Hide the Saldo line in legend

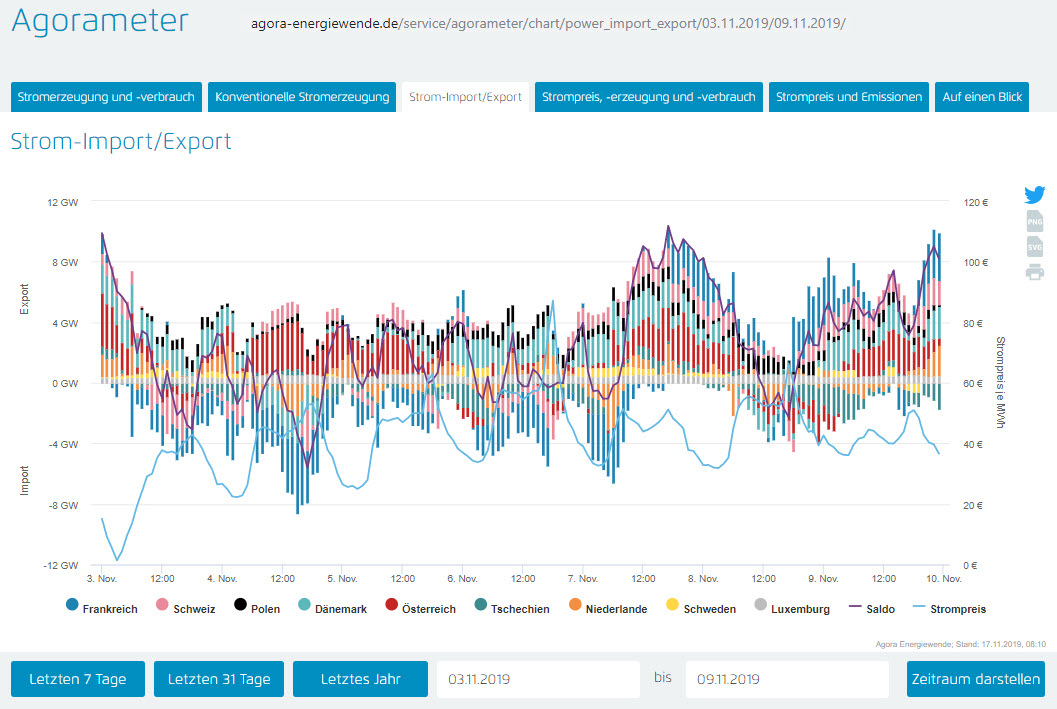(x=868, y=608)
